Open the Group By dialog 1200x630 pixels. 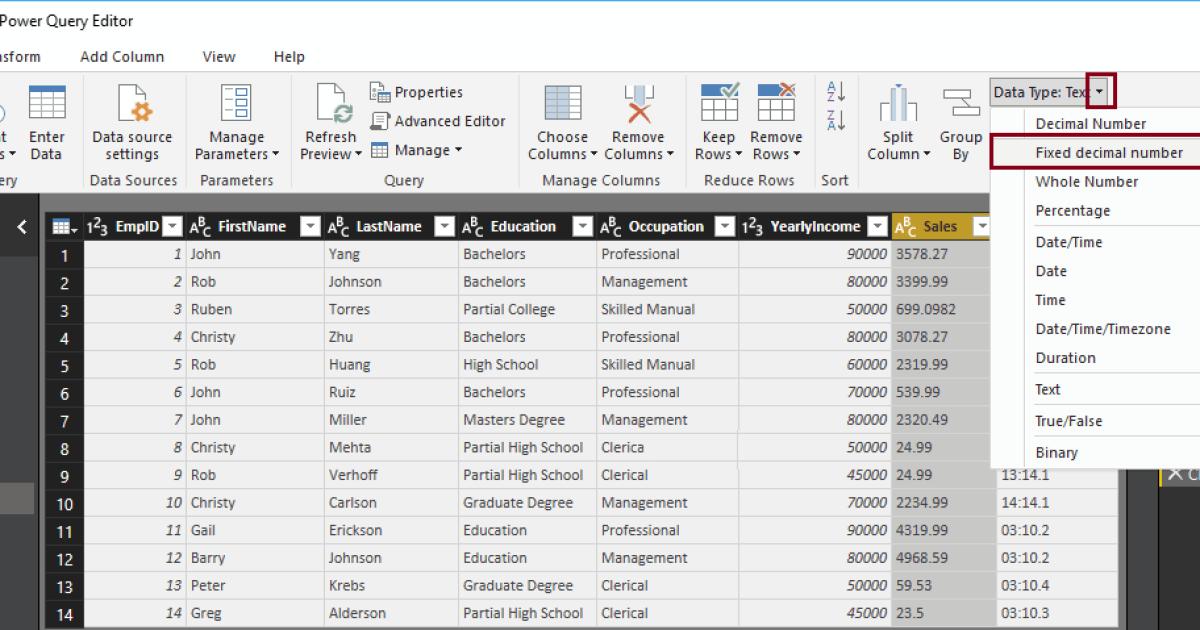point(961,120)
